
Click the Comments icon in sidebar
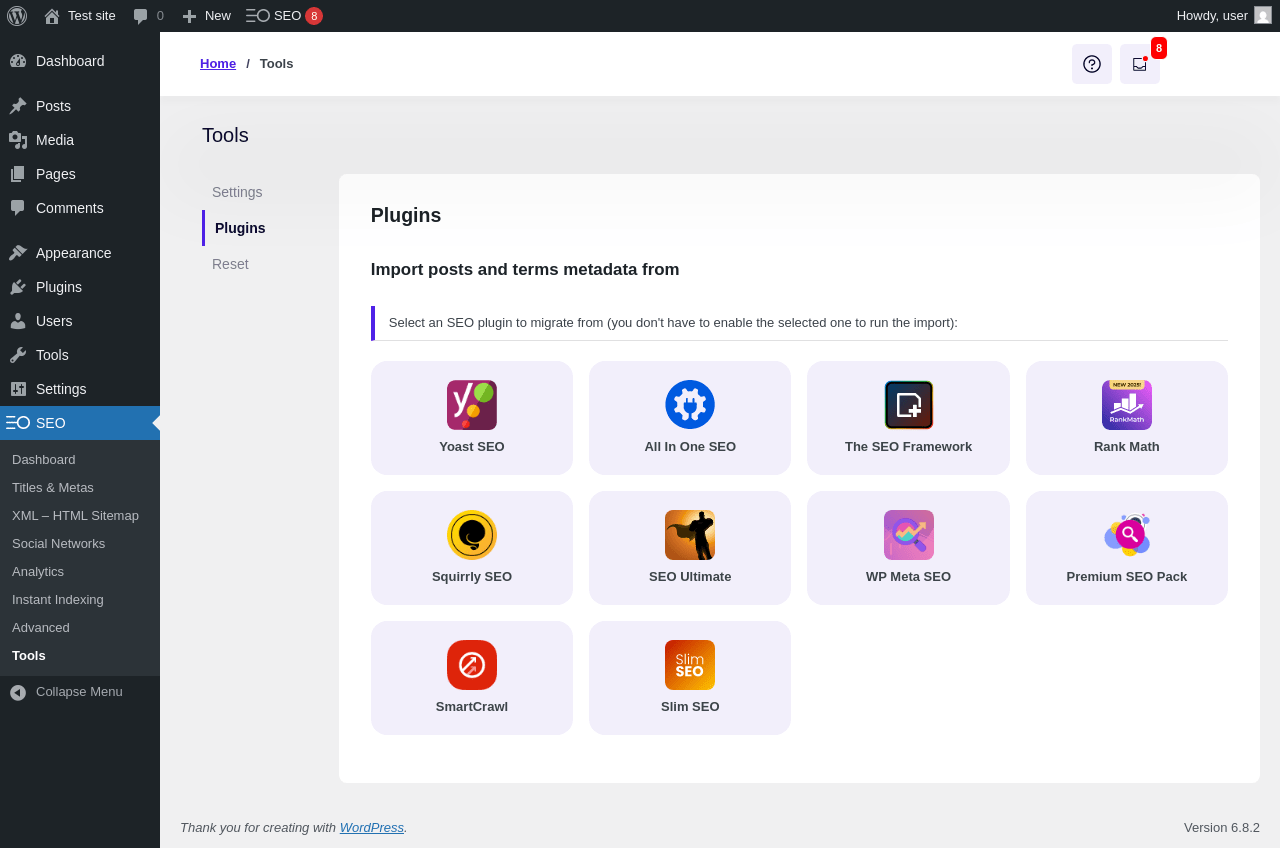tap(18, 208)
